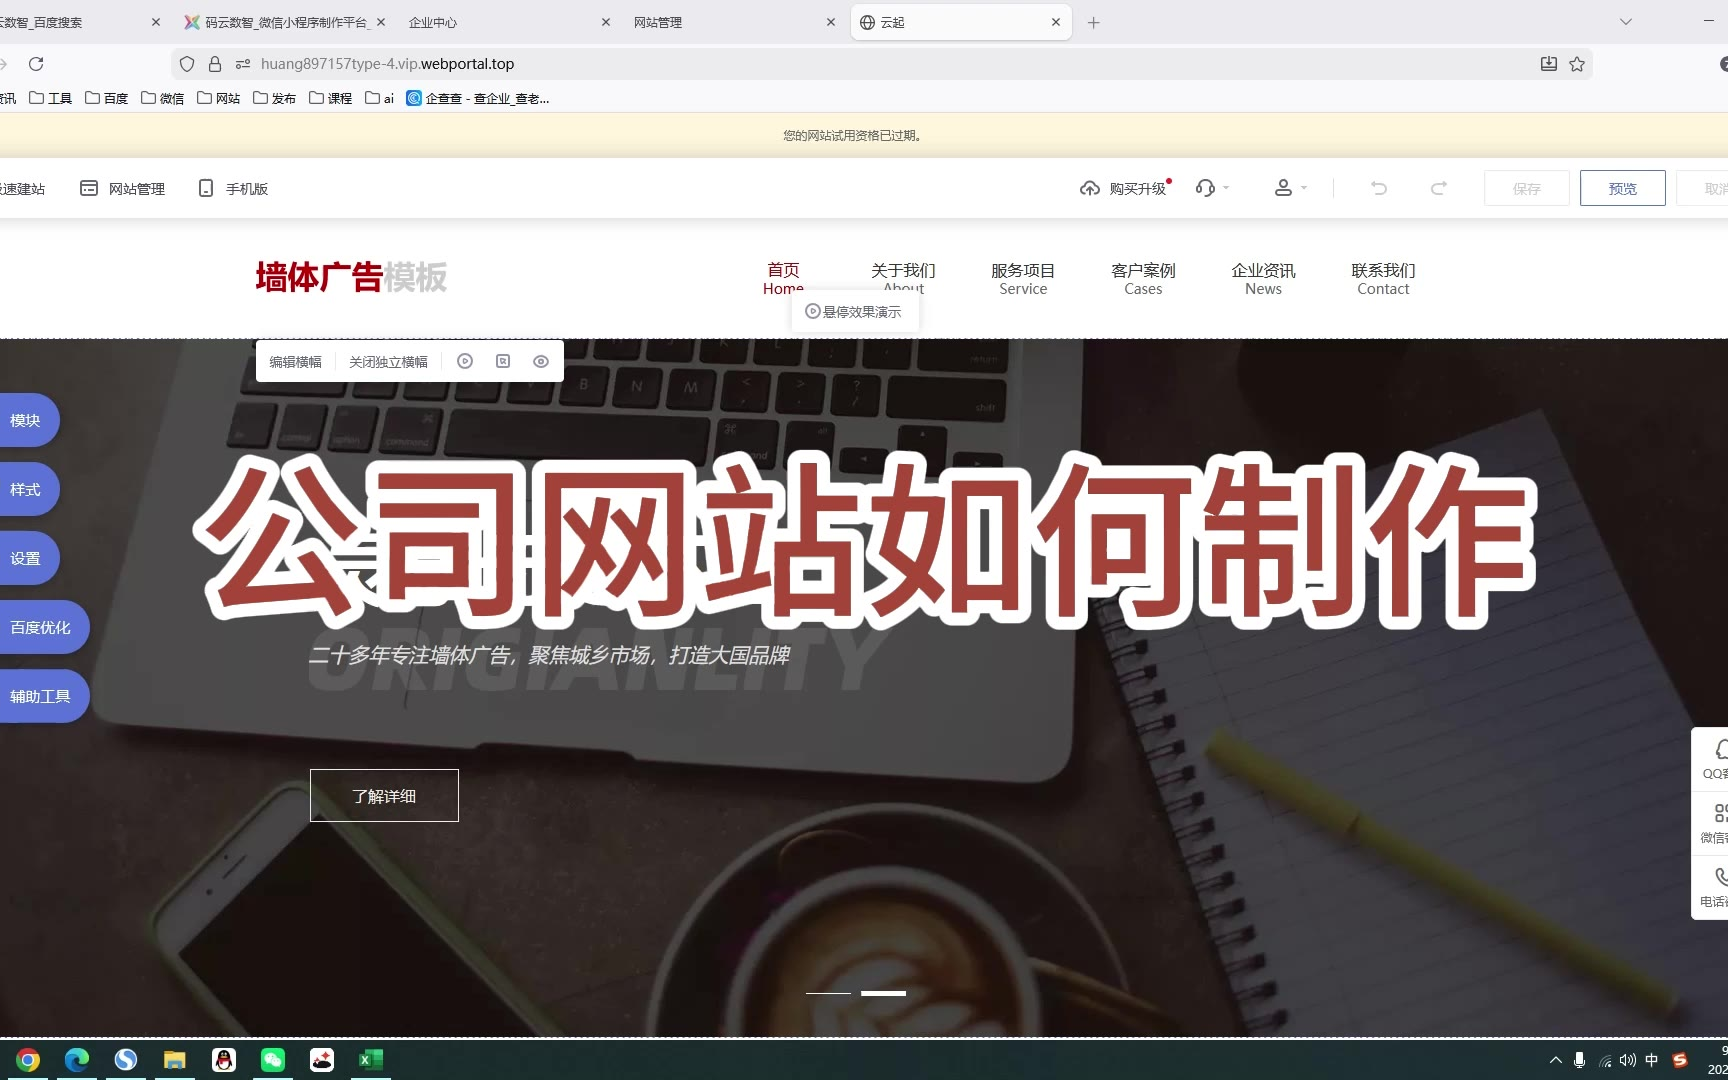
Task: Expand the customer support headset dropdown
Action: [x=1212, y=188]
